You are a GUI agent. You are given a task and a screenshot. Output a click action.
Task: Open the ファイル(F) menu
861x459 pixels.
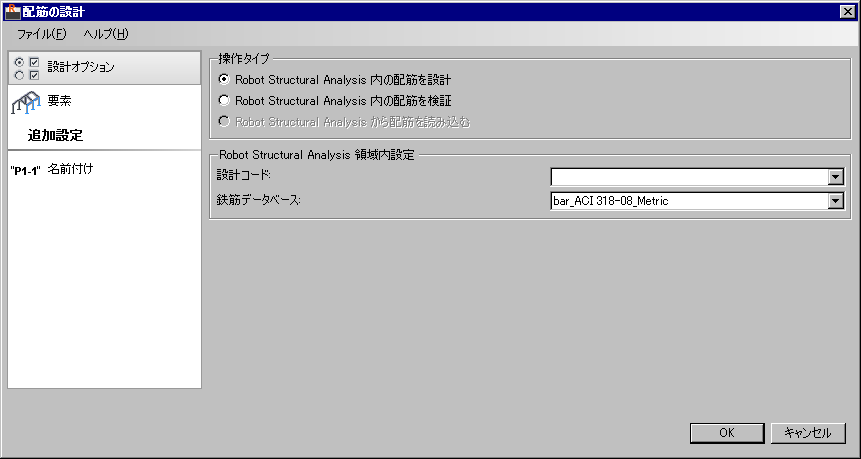(x=42, y=34)
